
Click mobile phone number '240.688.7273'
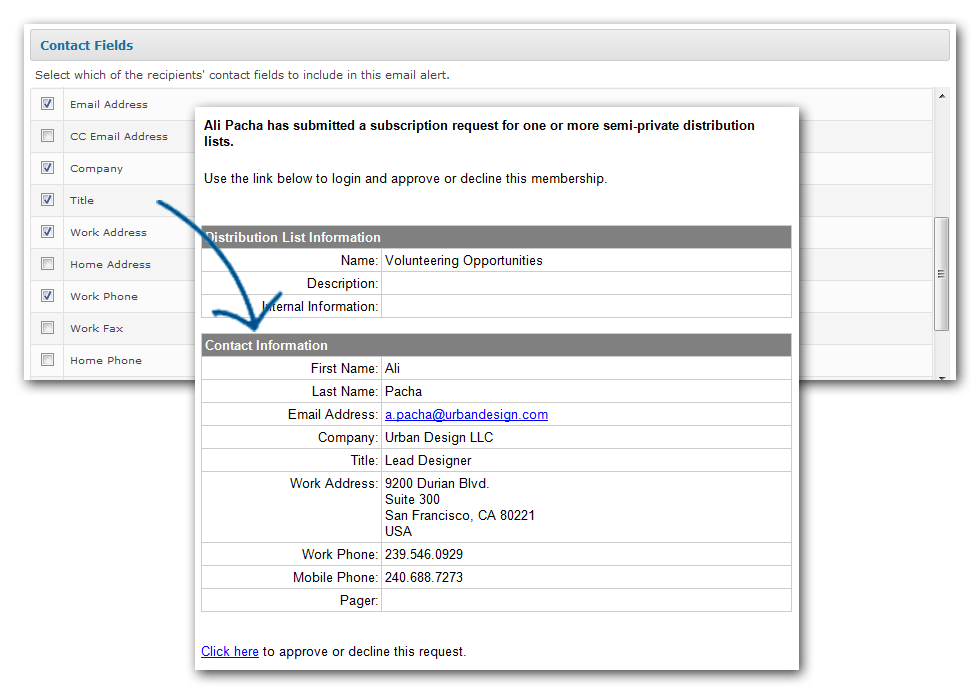[x=424, y=578]
